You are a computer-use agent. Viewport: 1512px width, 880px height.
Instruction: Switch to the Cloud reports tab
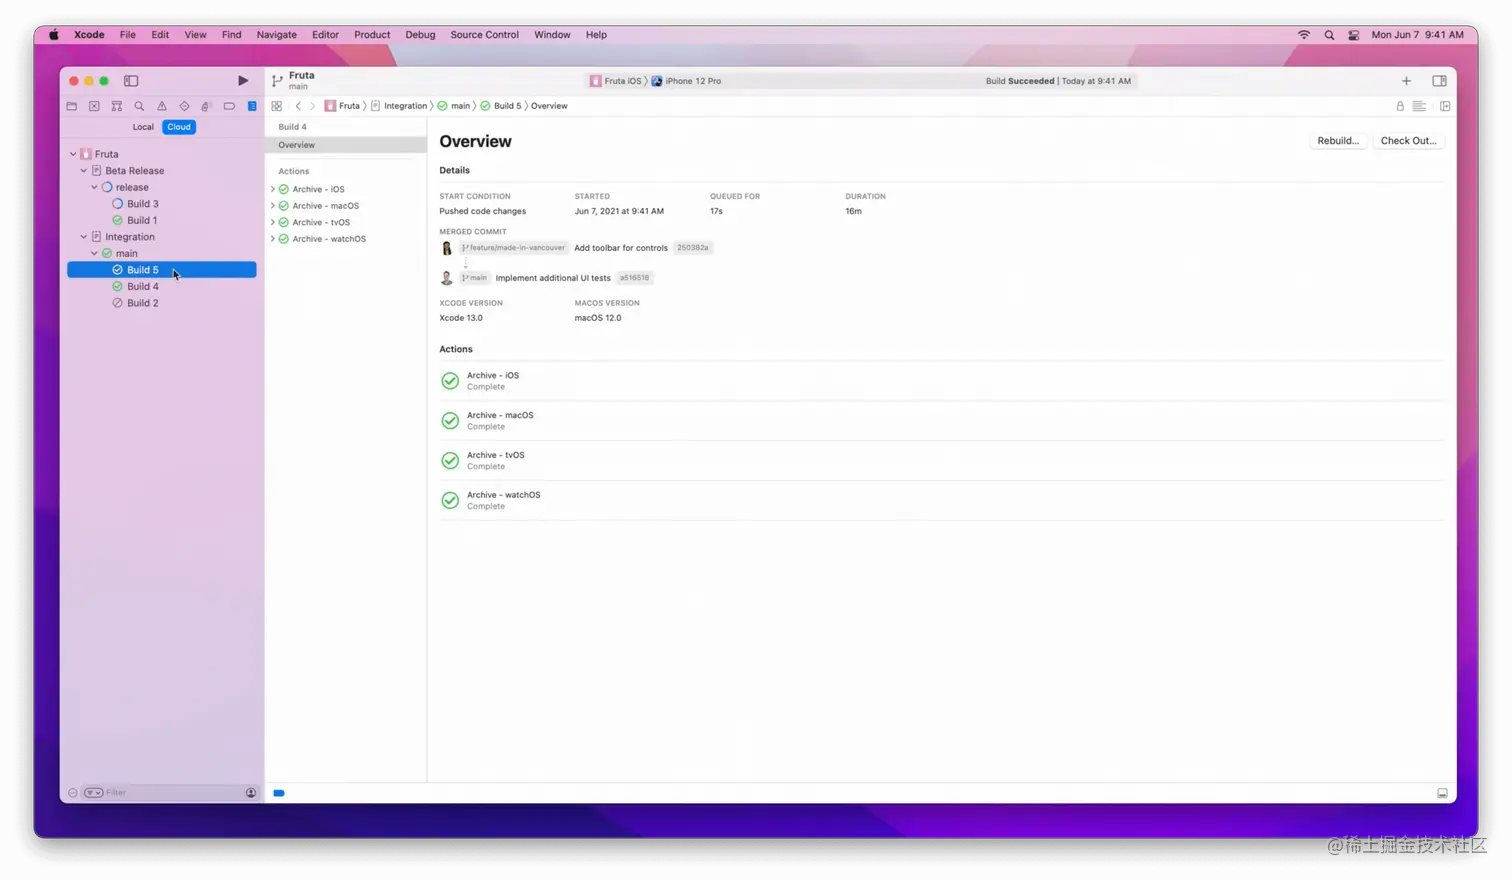[x=179, y=127]
